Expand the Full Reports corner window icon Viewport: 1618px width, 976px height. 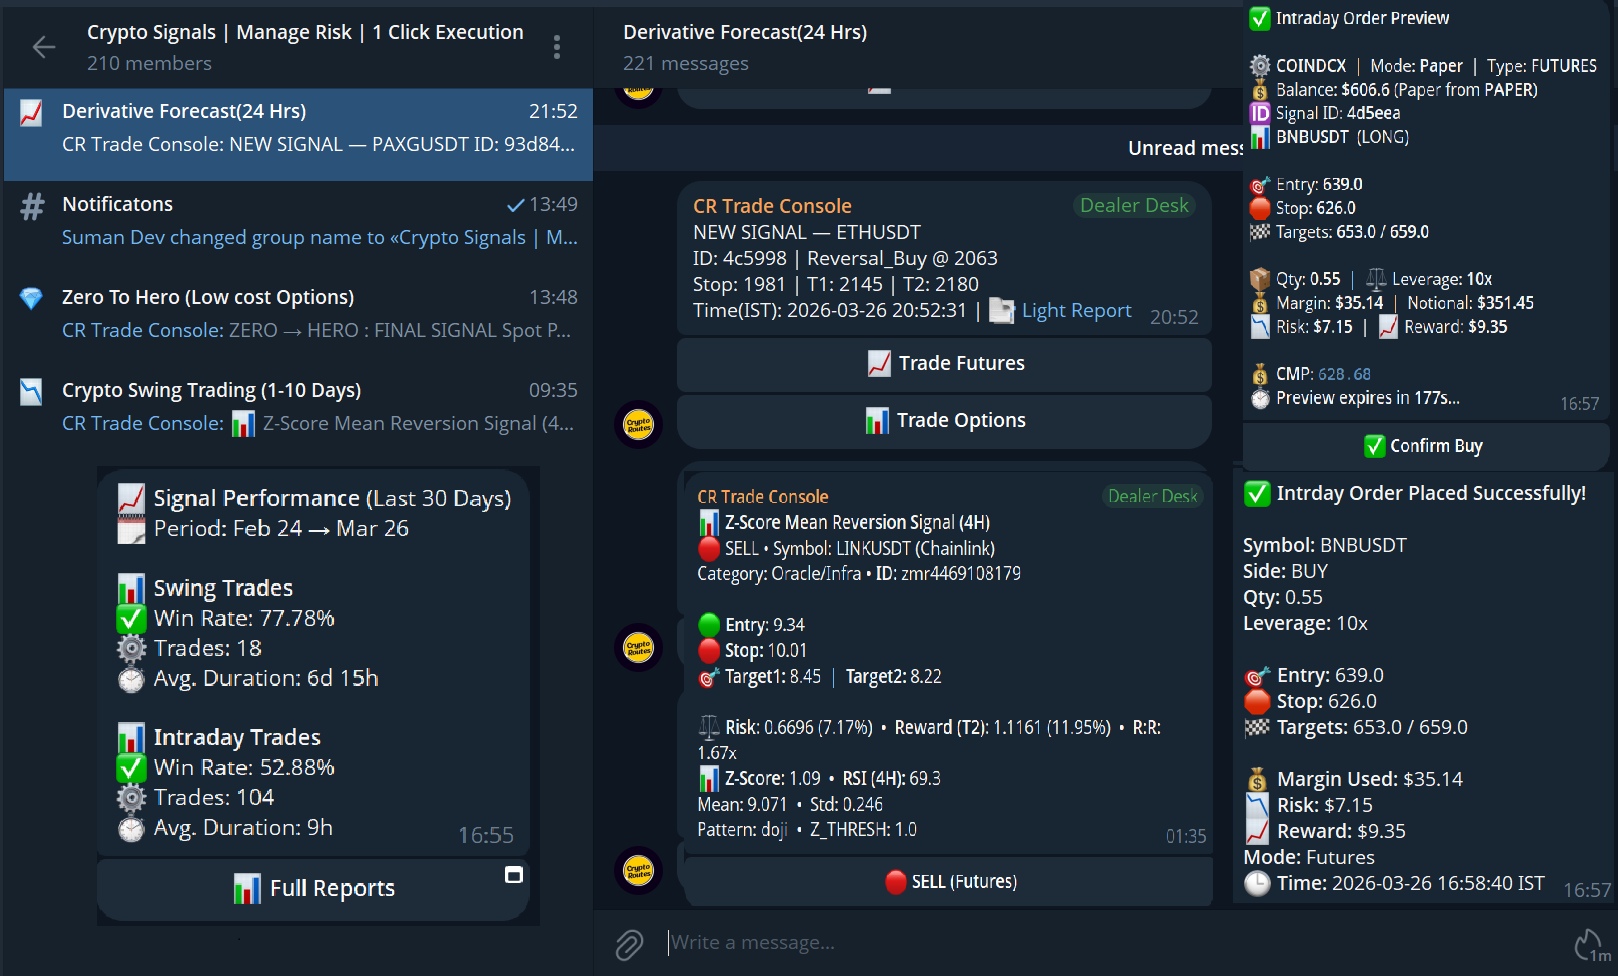pos(514,875)
